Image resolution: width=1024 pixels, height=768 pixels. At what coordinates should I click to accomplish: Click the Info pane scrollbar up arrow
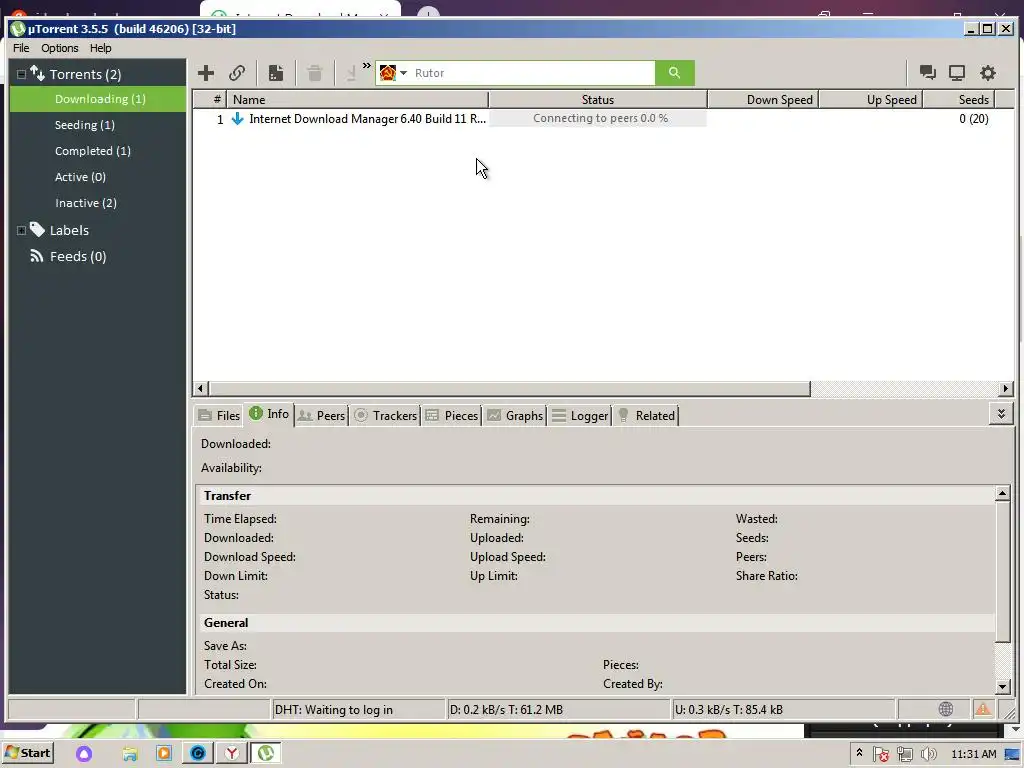tap(1002, 493)
